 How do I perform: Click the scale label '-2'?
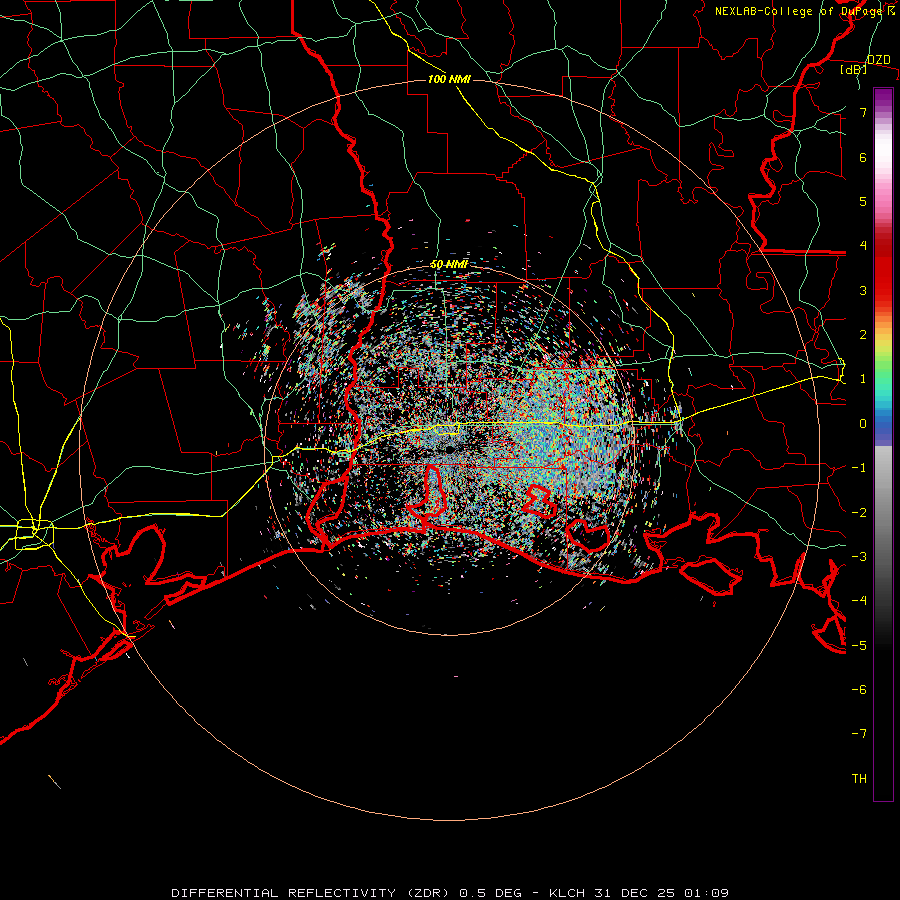coord(859,512)
